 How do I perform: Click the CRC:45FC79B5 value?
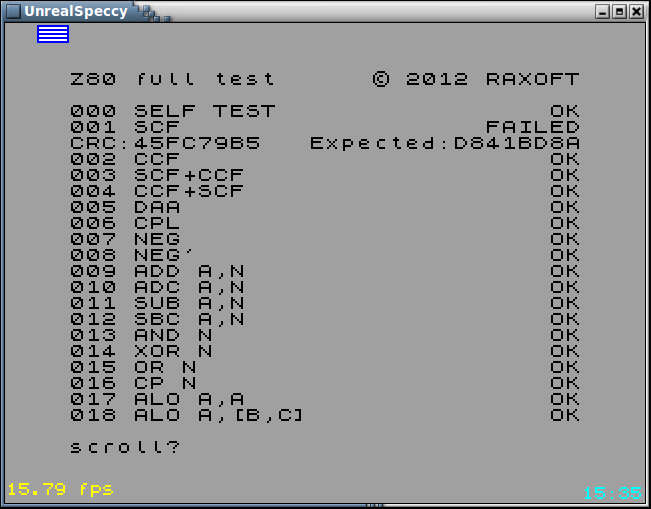point(165,143)
